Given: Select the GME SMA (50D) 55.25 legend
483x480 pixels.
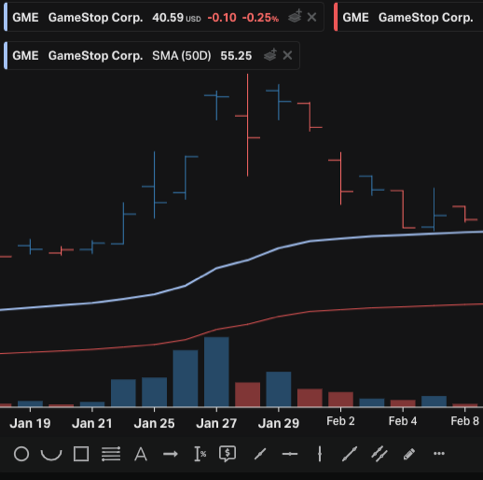Looking at the screenshot, I should [152, 55].
